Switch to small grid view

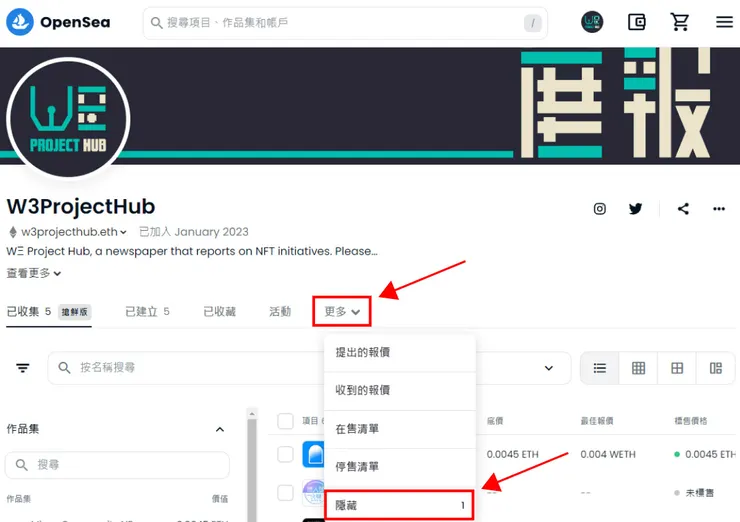coord(638,368)
